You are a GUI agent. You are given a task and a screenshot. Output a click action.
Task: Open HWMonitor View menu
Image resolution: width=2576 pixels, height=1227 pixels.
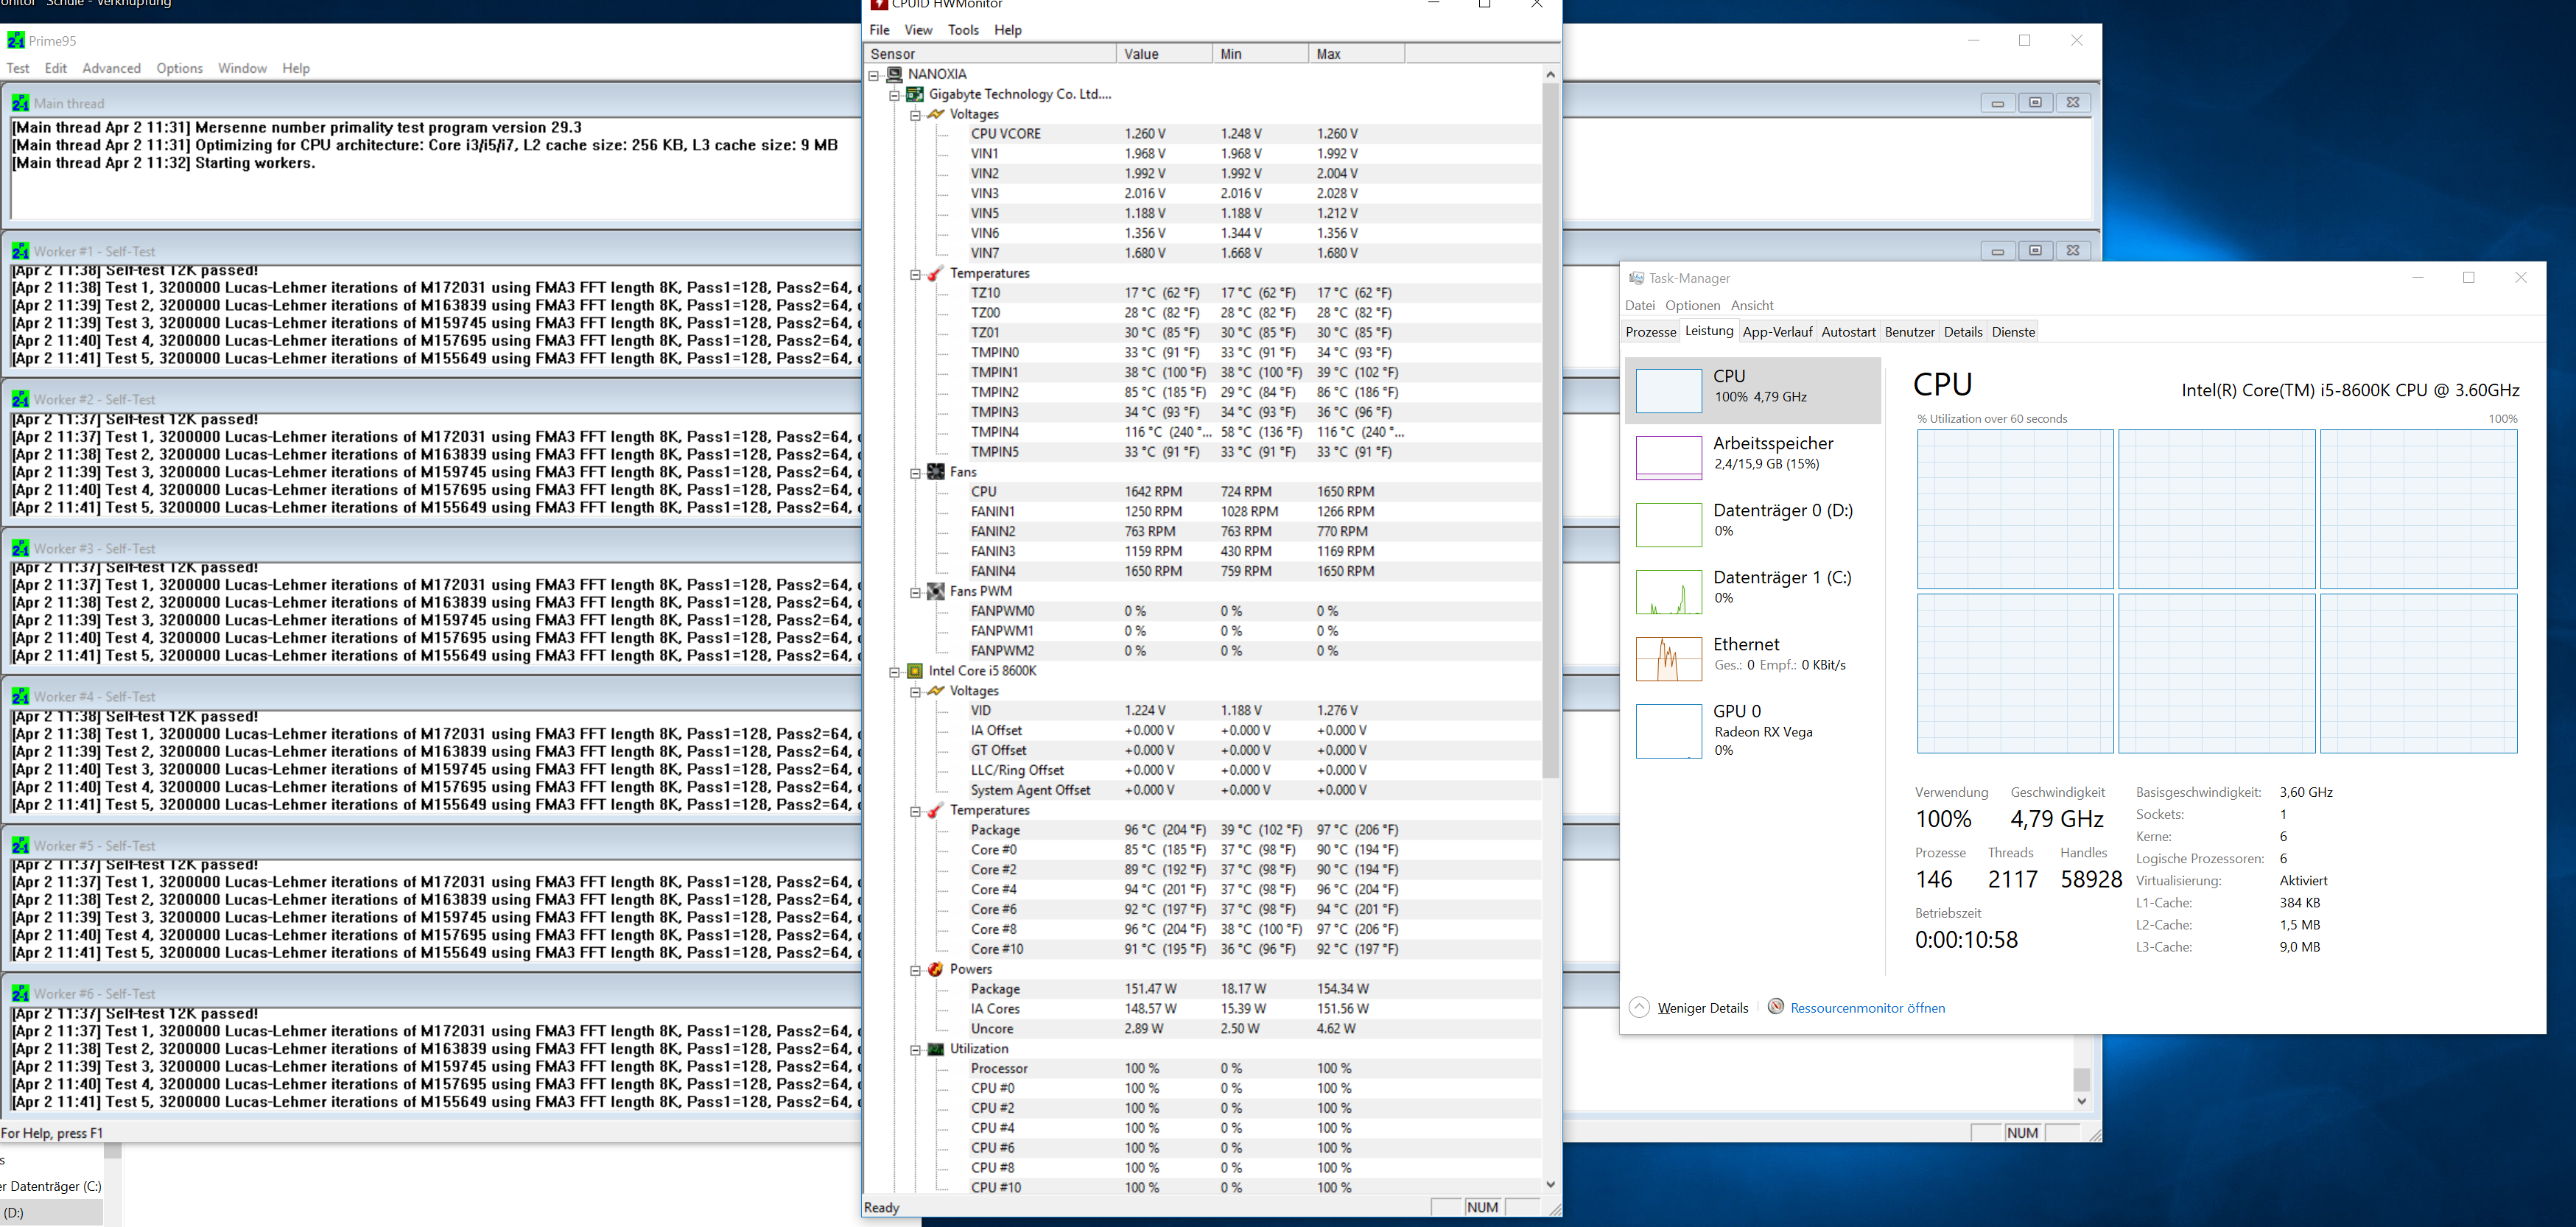coord(918,30)
